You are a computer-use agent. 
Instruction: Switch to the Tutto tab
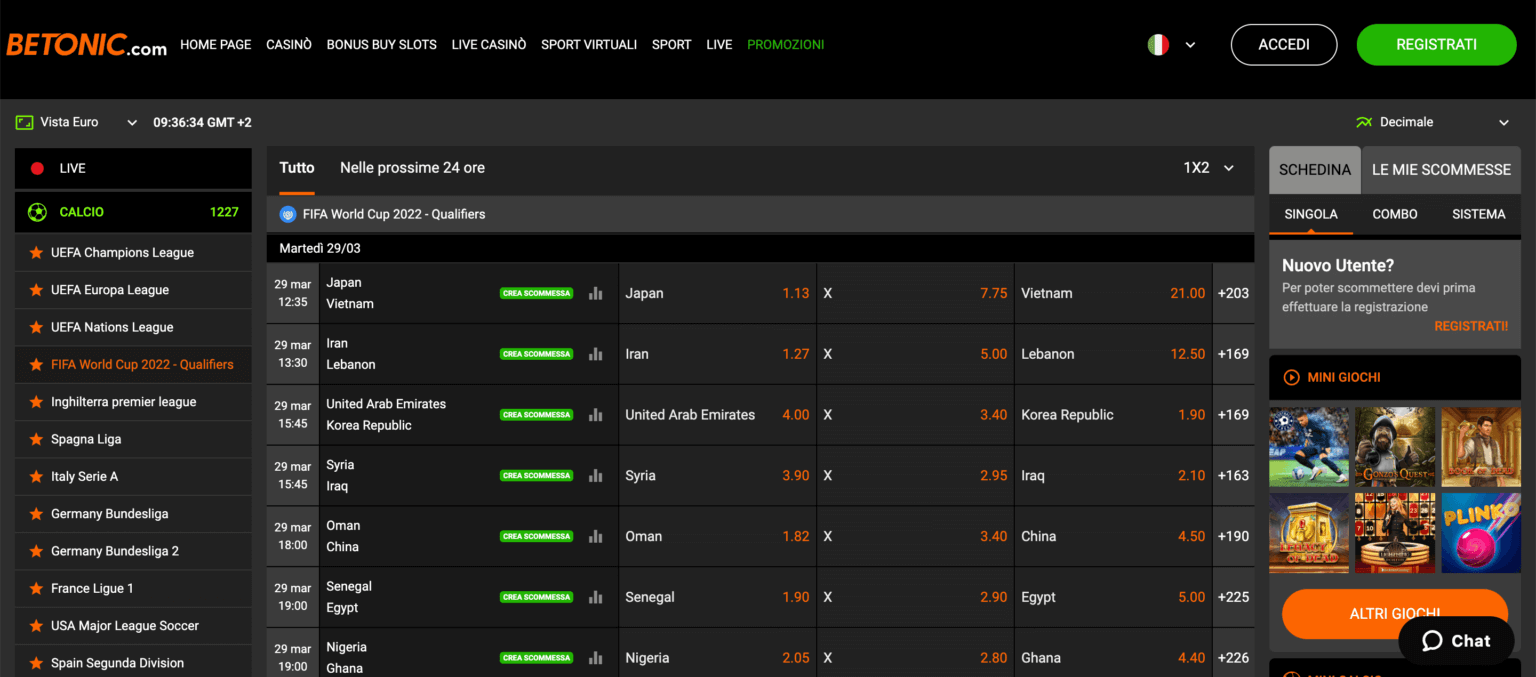coord(297,168)
